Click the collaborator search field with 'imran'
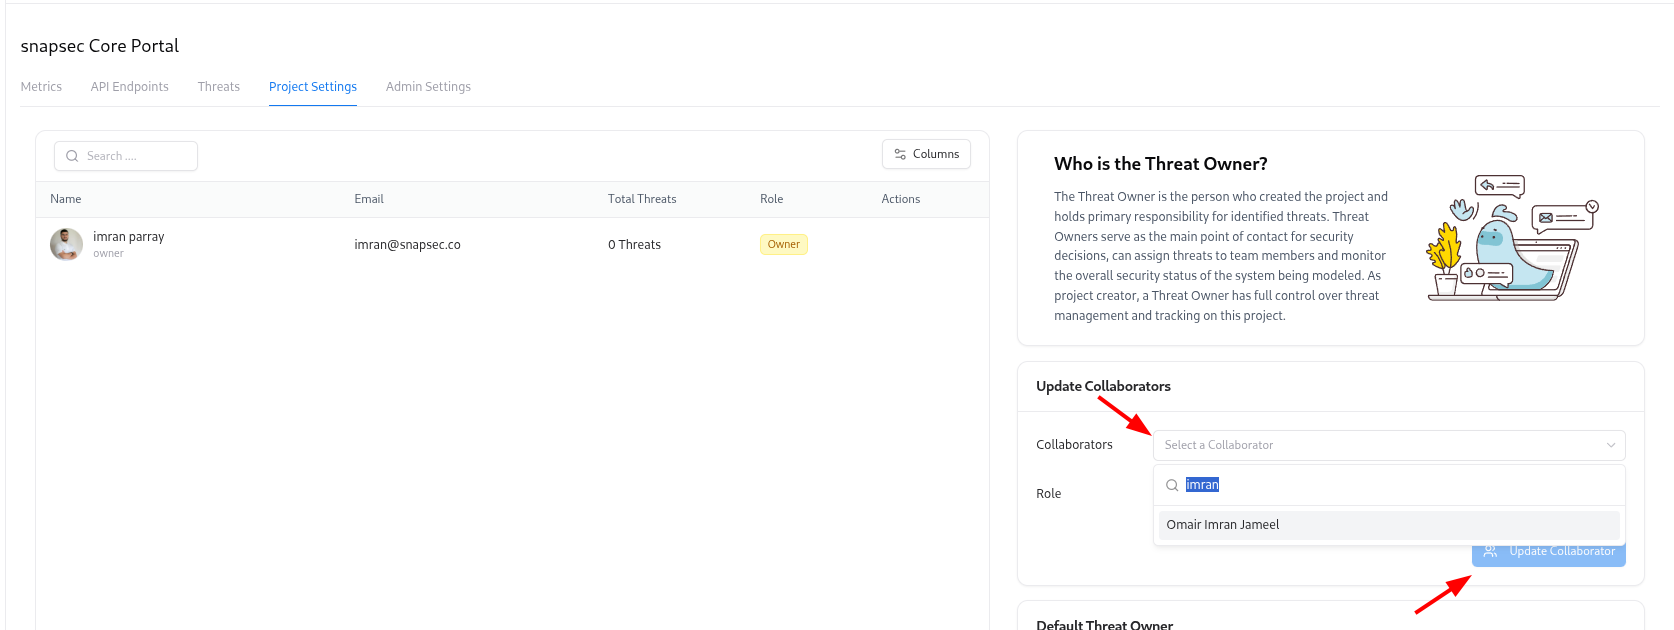 click(1389, 485)
